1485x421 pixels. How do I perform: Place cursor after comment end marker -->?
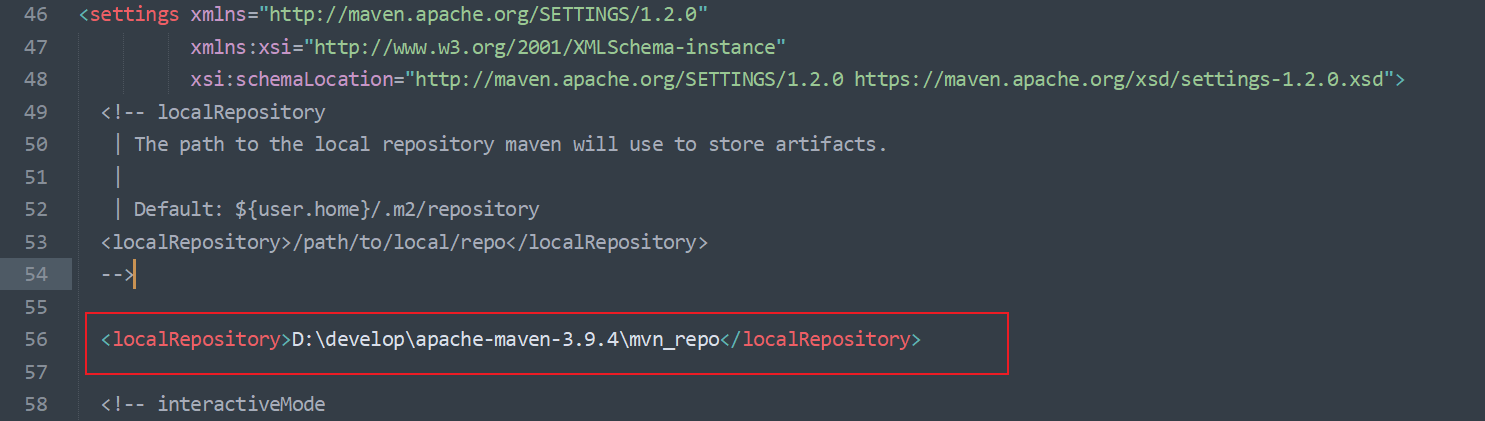[x=133, y=274]
